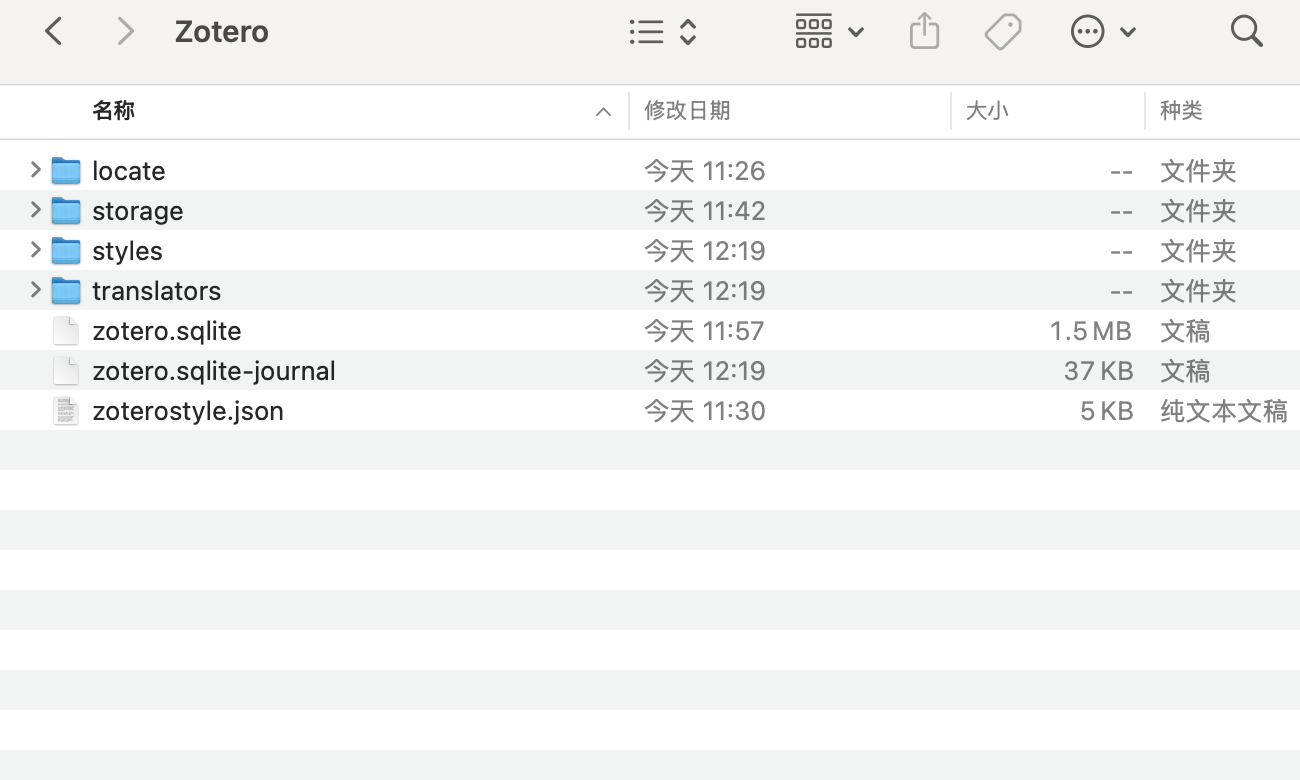Click the date 今天 11:57
The height and width of the screenshot is (780, 1300).
(704, 331)
